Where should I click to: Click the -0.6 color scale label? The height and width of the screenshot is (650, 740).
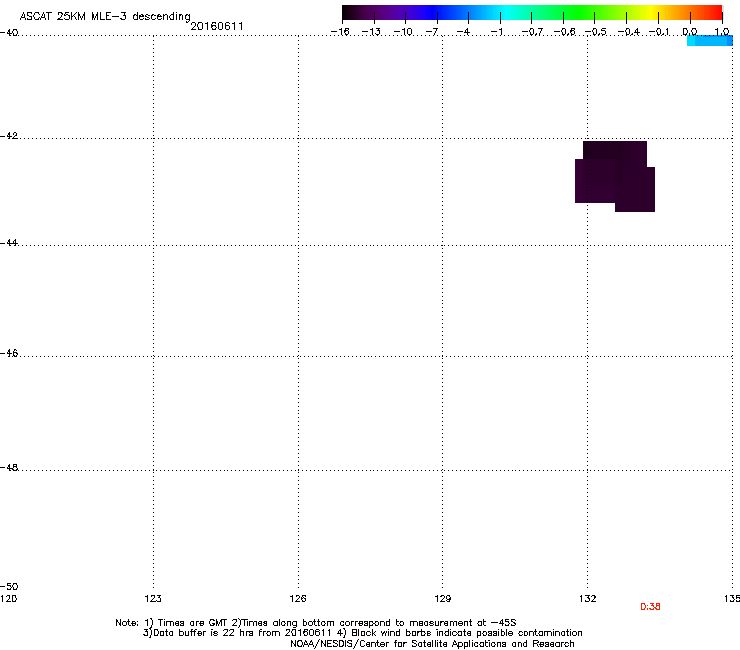click(564, 32)
